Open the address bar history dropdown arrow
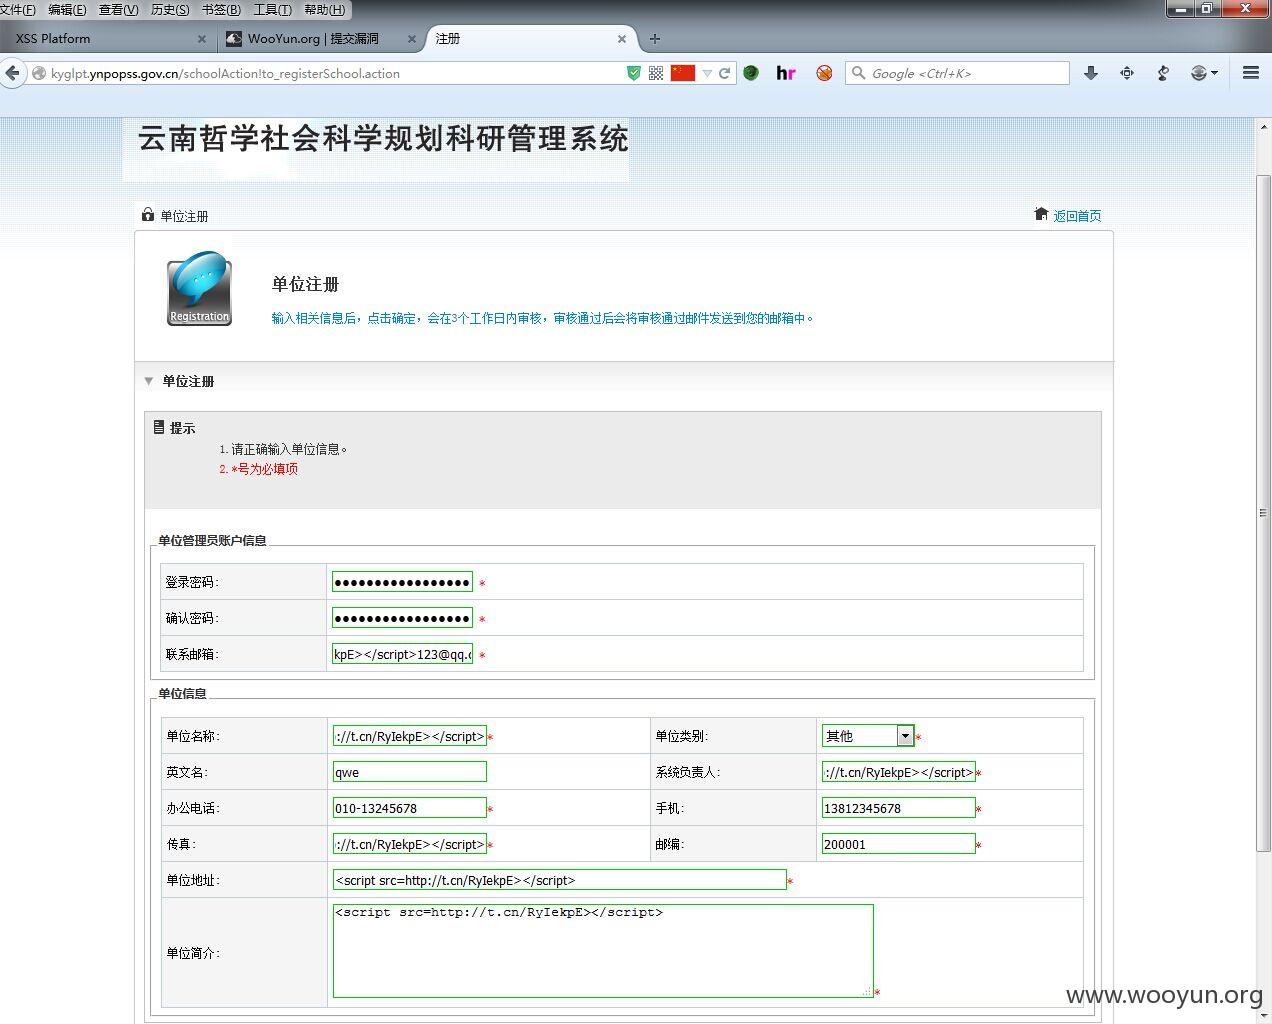Screen dimensions: 1272x1024 click(x=707, y=73)
